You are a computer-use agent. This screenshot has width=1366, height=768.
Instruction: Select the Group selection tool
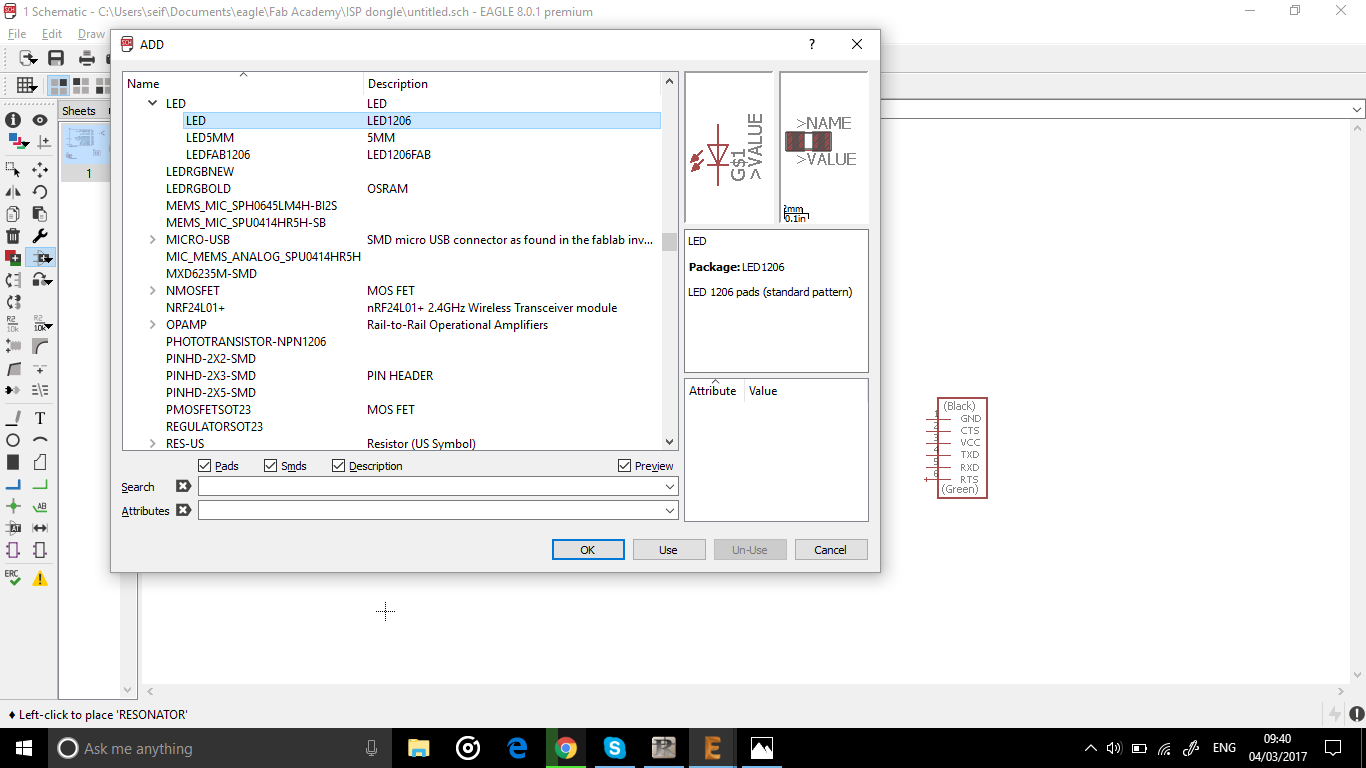pyautogui.click(x=13, y=169)
